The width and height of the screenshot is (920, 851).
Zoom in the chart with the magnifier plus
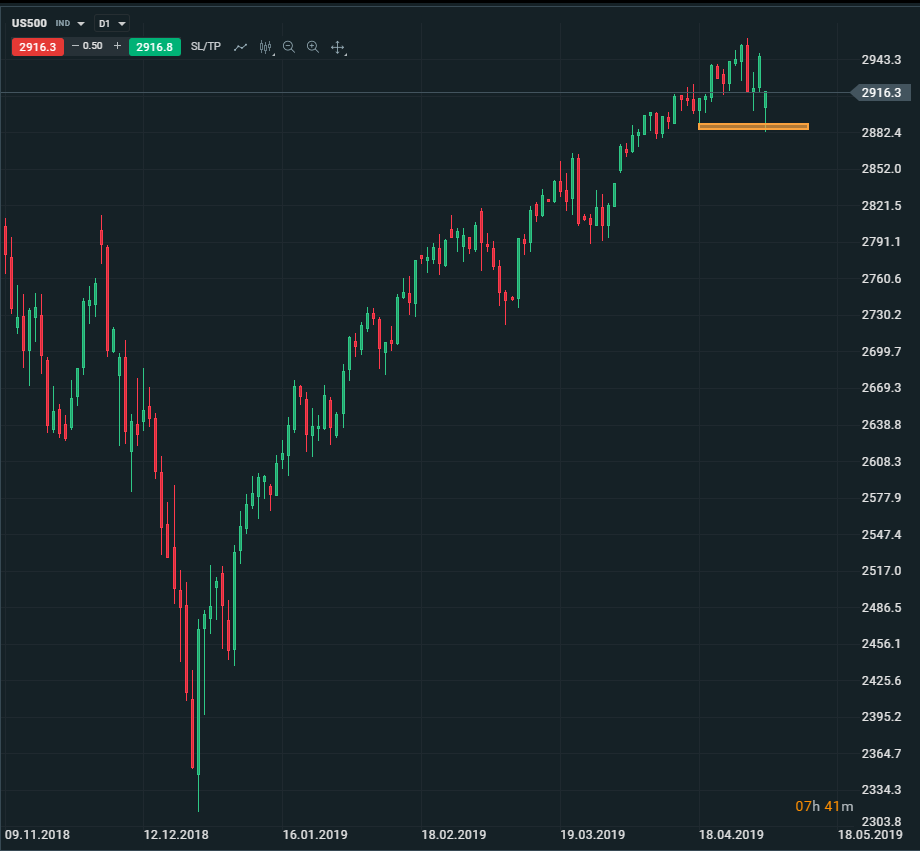[313, 46]
